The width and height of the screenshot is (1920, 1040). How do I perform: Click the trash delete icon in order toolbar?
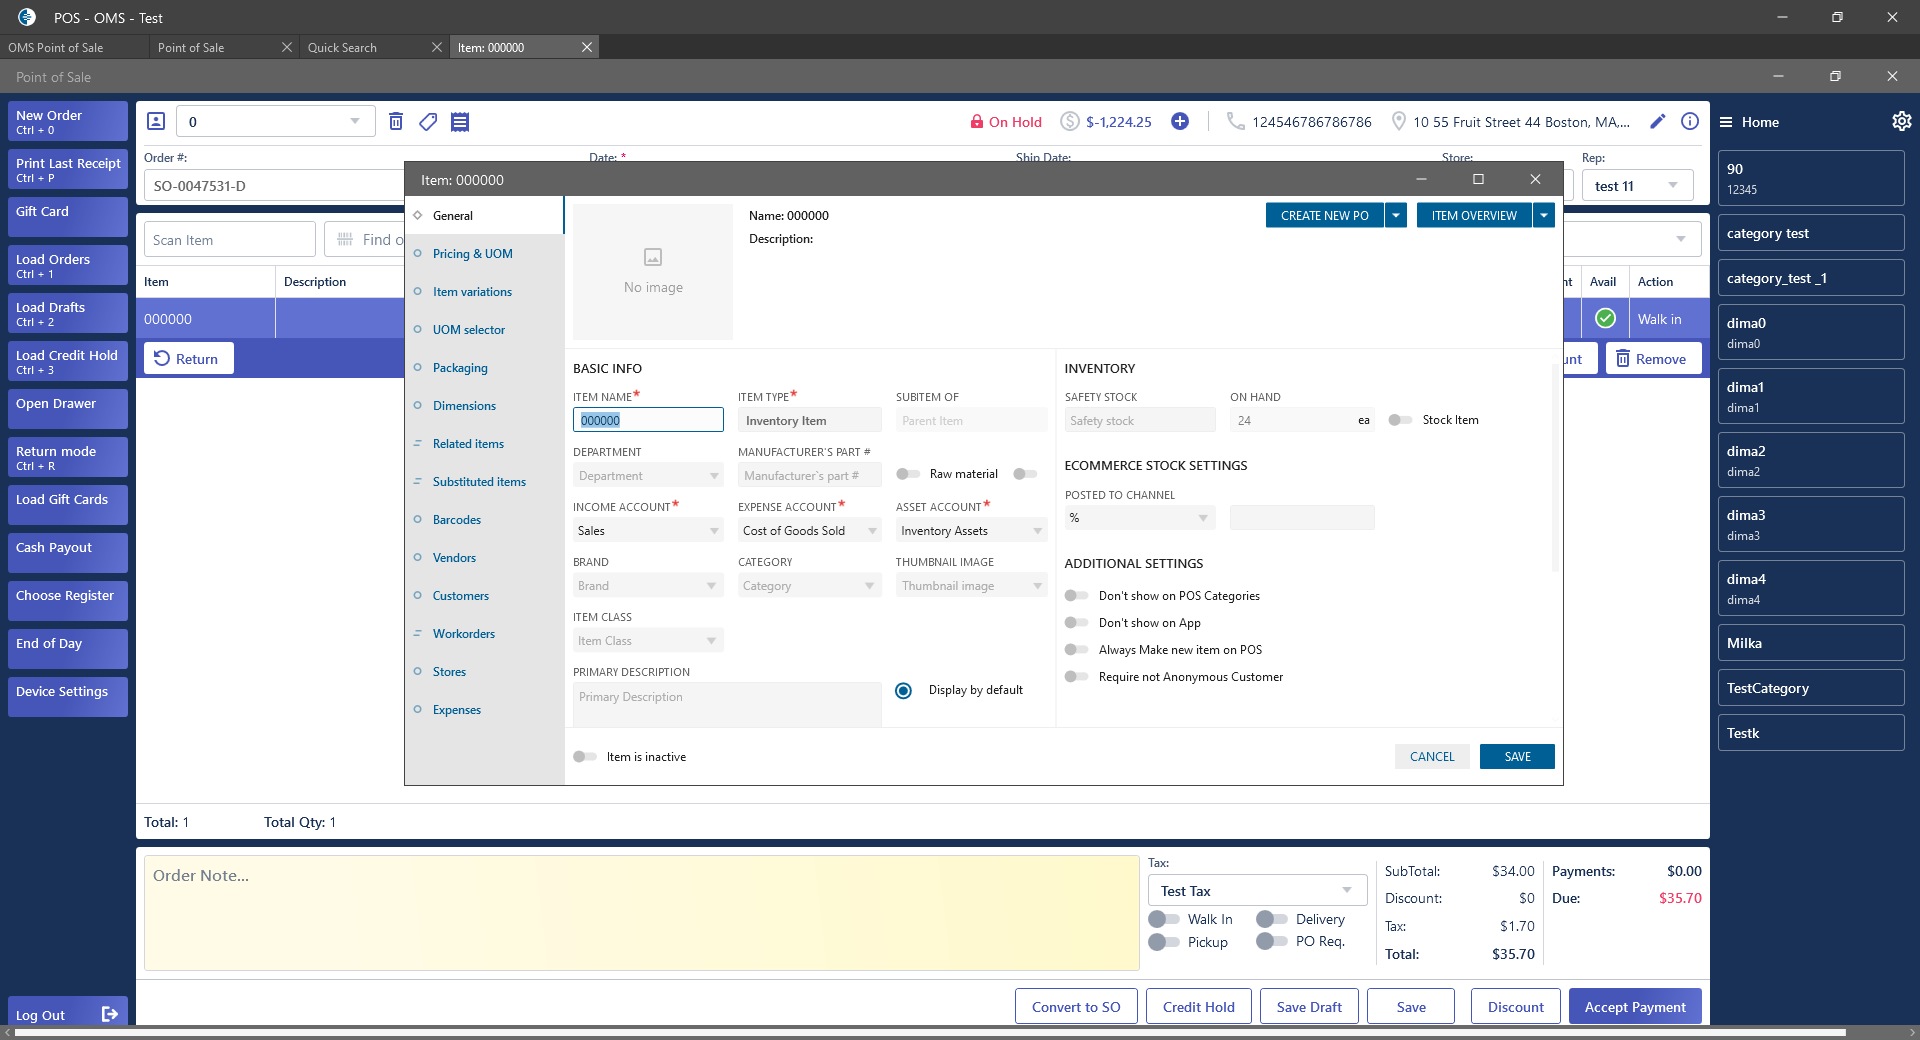[396, 122]
